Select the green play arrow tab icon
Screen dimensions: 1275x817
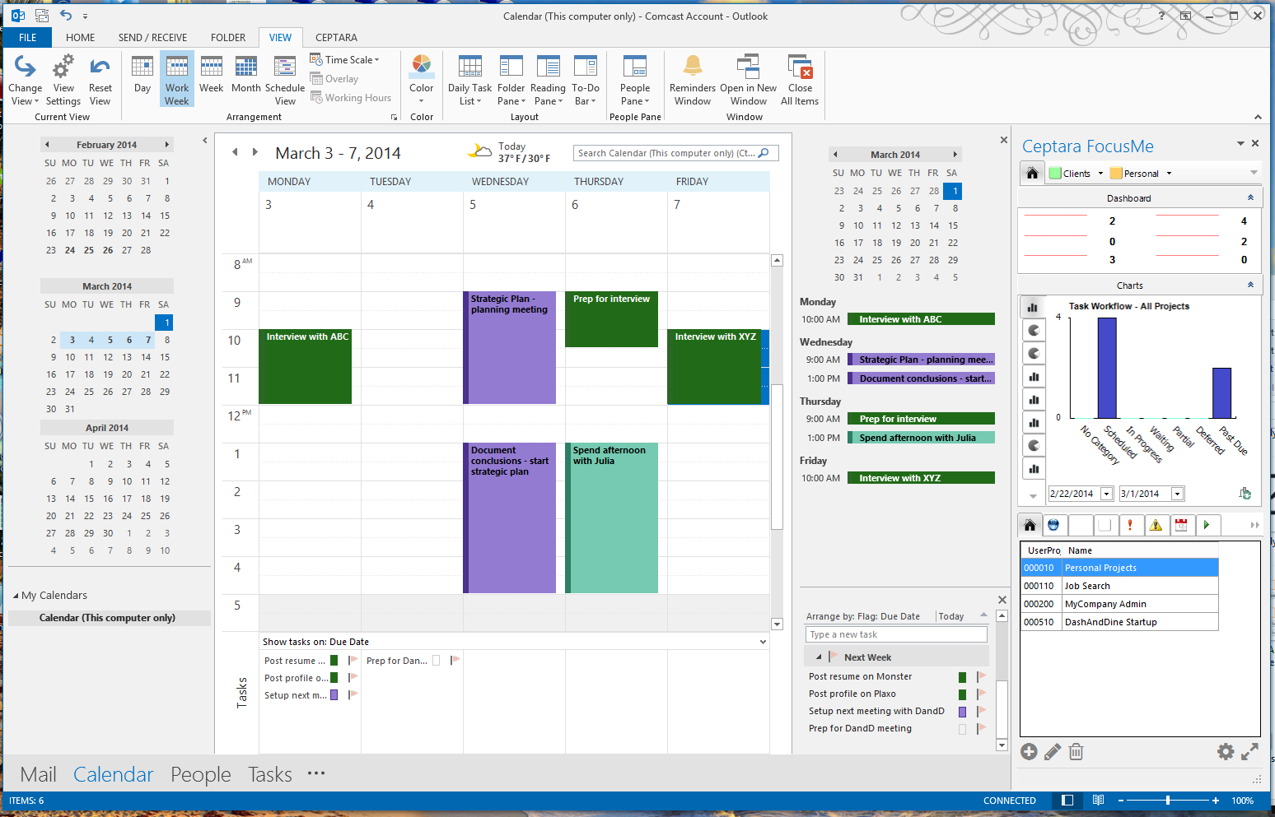[x=1207, y=525]
